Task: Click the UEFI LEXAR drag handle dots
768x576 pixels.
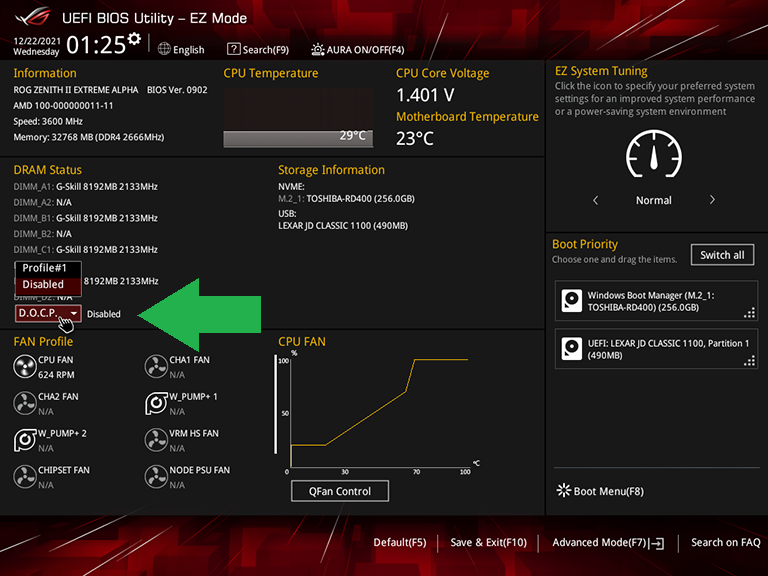Action: point(749,360)
